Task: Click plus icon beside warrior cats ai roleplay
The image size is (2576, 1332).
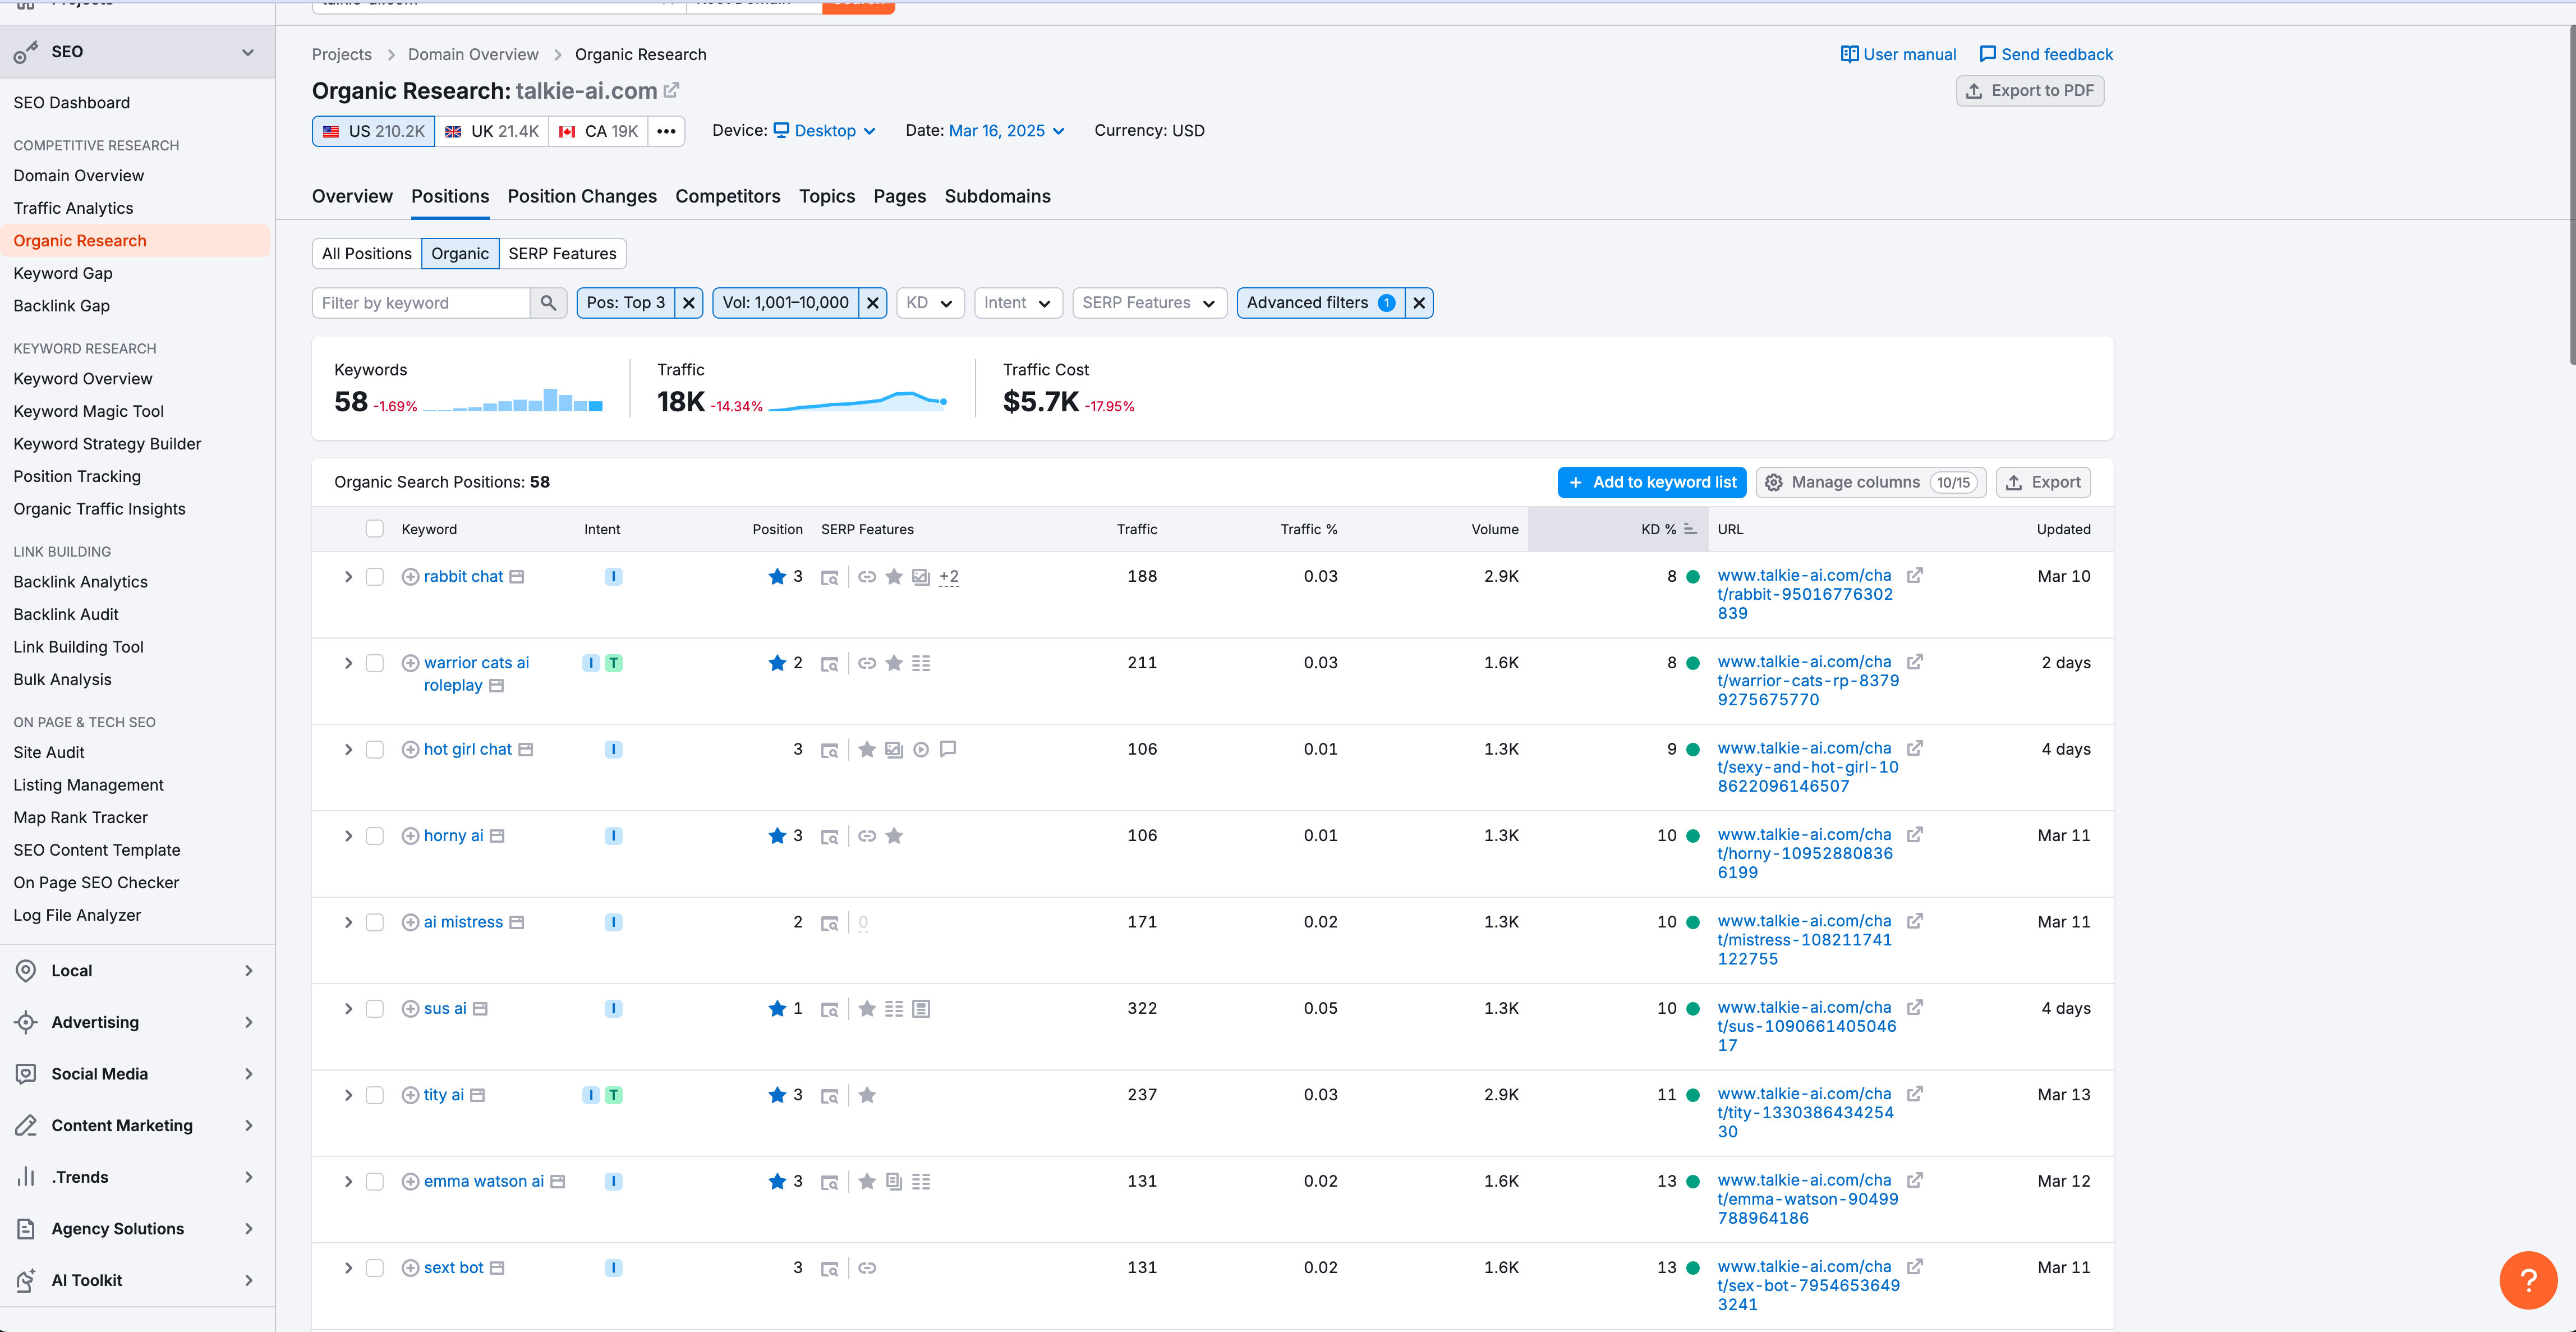Action: point(410,663)
